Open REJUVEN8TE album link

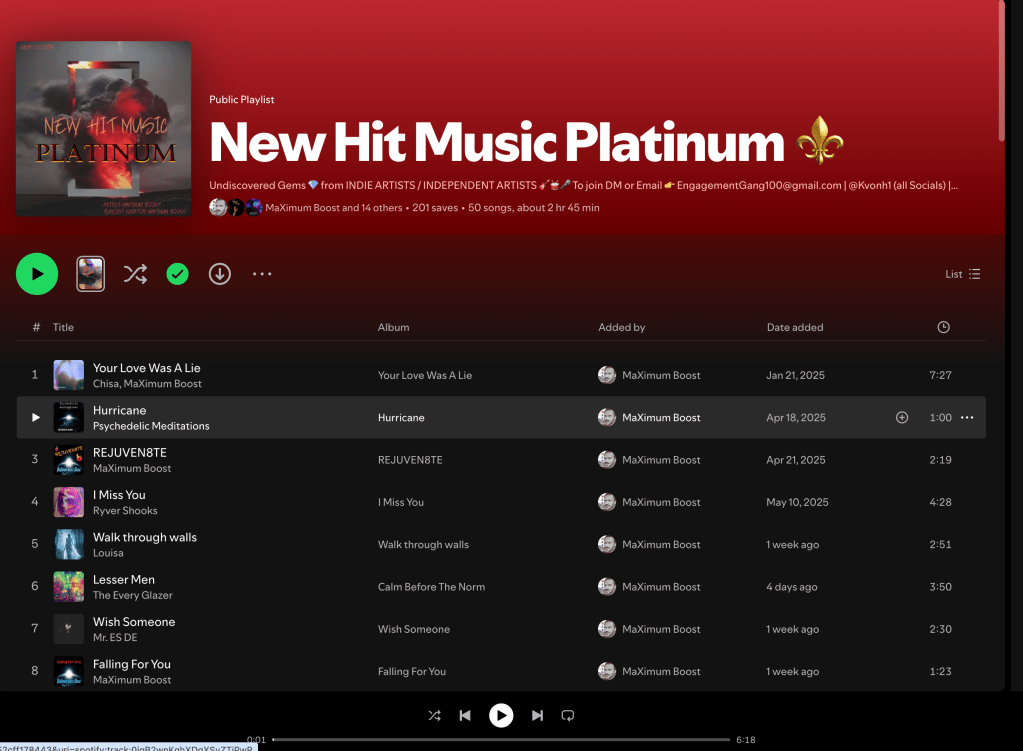coord(410,460)
